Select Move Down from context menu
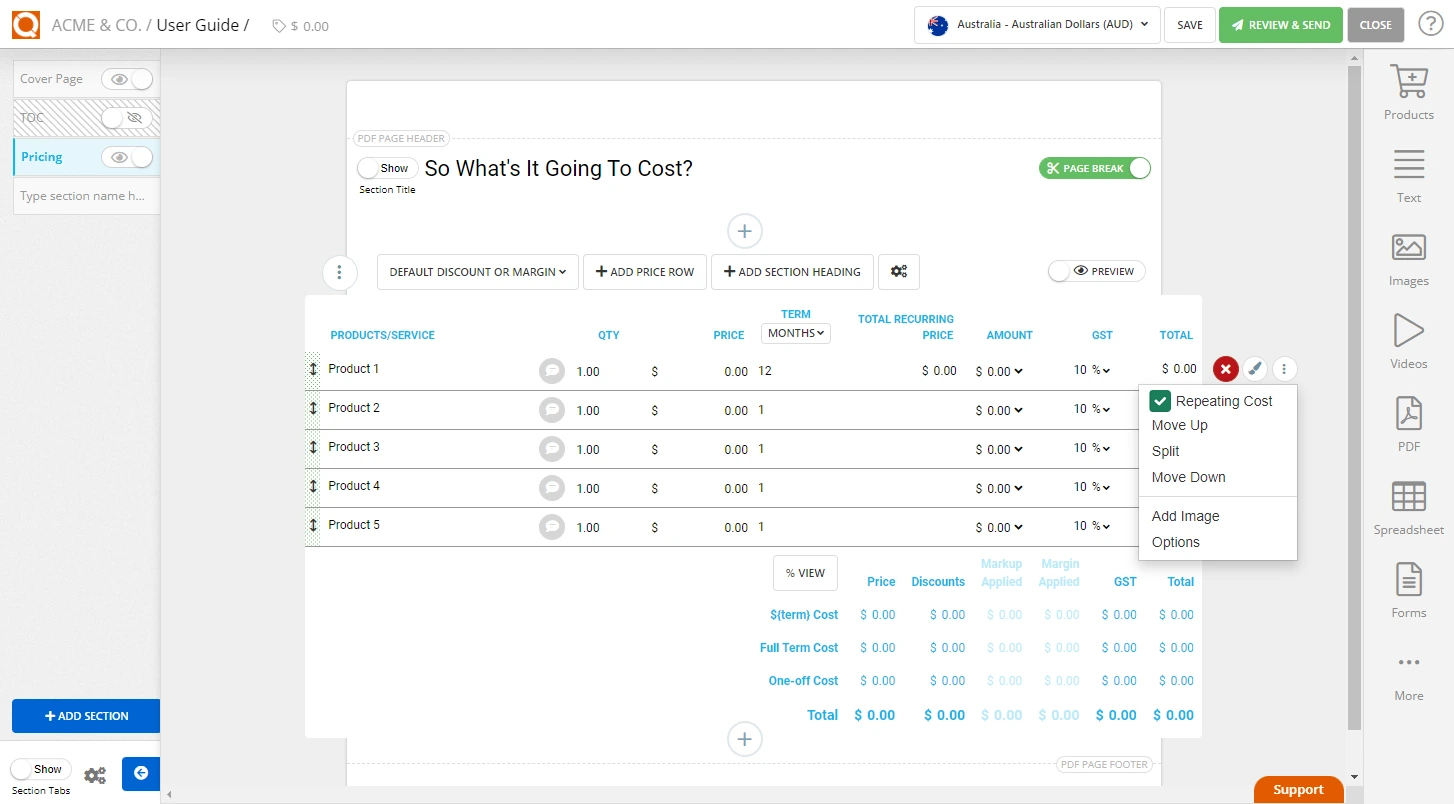Image resolution: width=1454 pixels, height=804 pixels. click(x=1189, y=477)
